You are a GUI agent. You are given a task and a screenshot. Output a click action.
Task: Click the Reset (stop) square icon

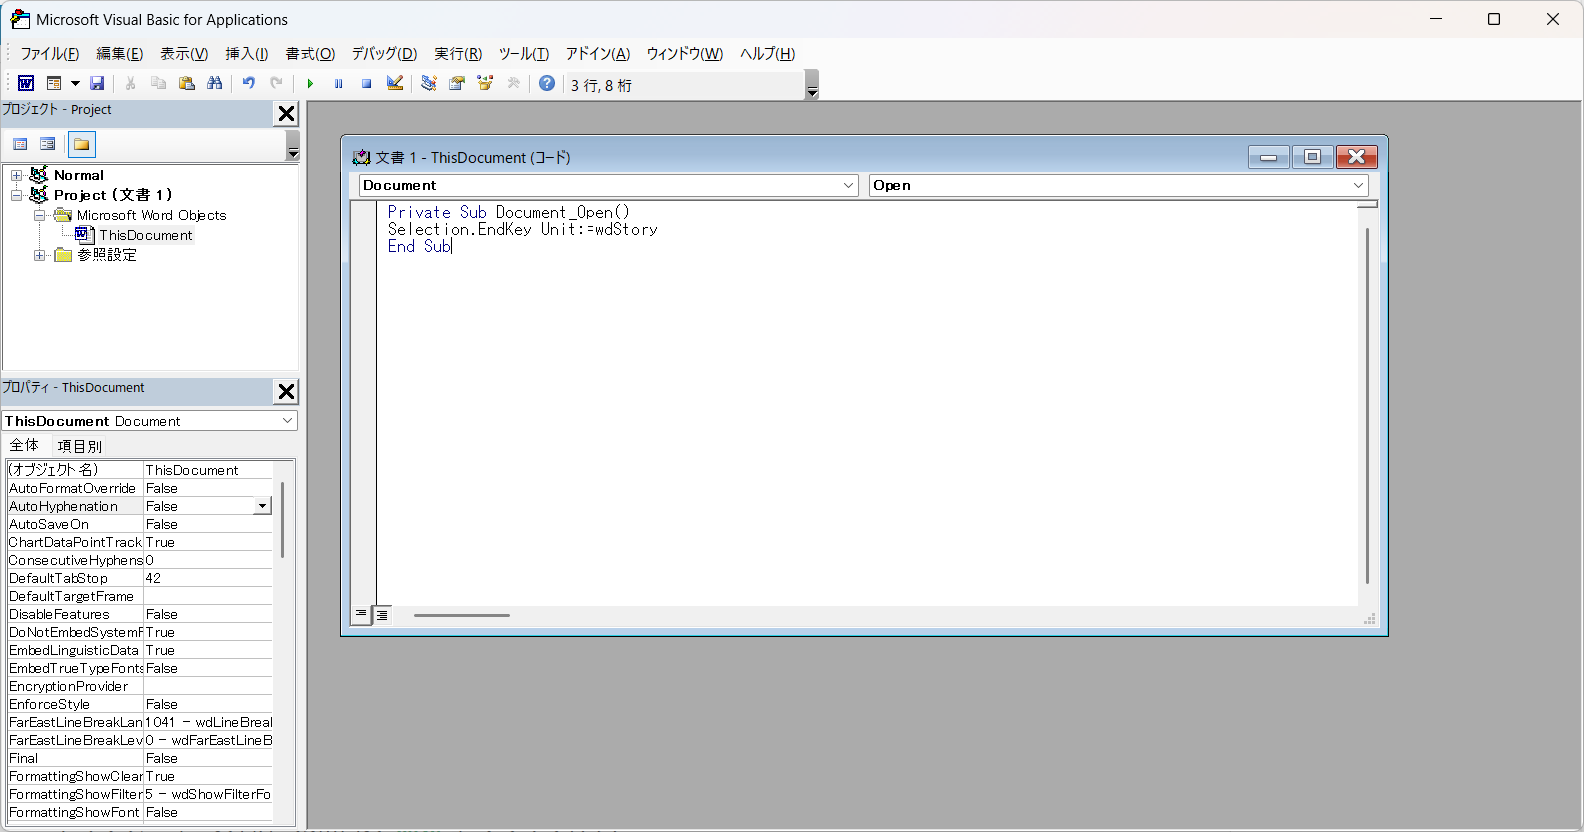pyautogui.click(x=367, y=84)
